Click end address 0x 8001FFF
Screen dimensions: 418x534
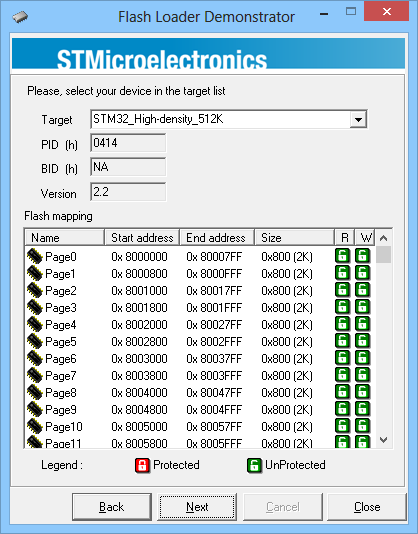pos(214,308)
